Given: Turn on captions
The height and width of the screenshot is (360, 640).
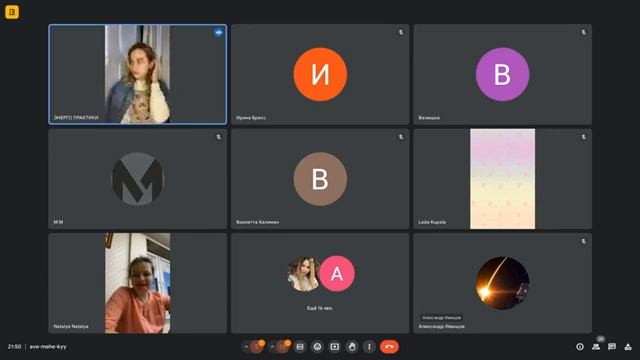Looking at the screenshot, I should click(300, 347).
